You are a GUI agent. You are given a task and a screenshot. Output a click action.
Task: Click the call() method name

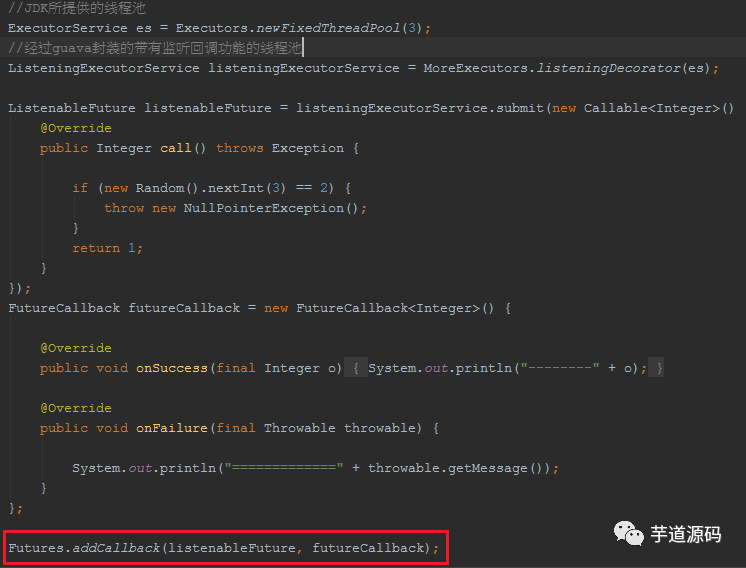[176, 148]
